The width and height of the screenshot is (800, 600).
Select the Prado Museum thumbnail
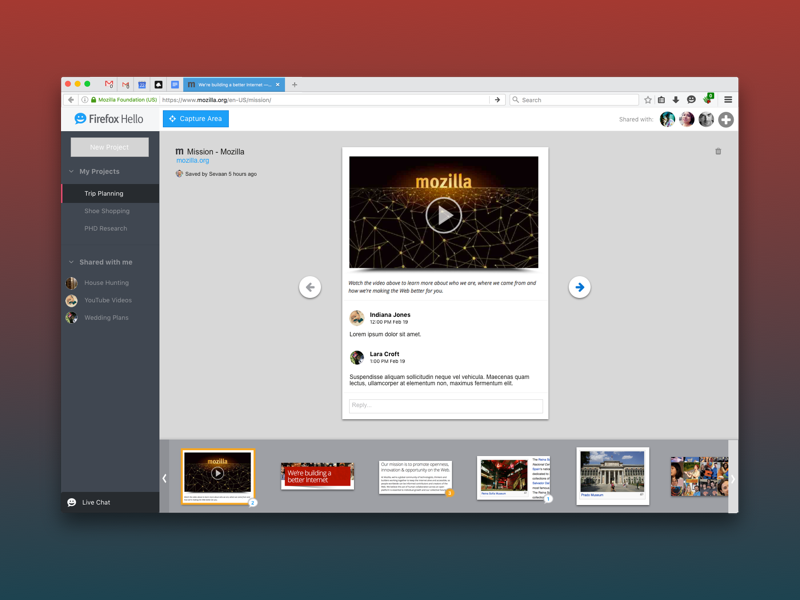point(613,476)
